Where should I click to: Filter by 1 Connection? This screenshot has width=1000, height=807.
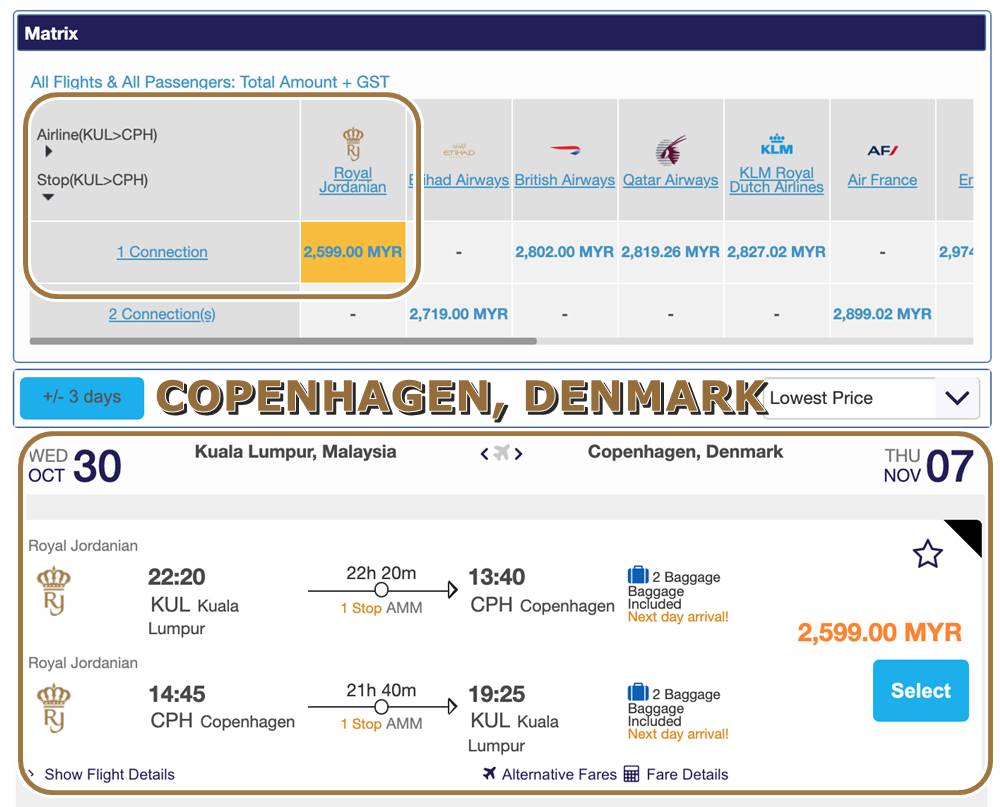click(162, 252)
